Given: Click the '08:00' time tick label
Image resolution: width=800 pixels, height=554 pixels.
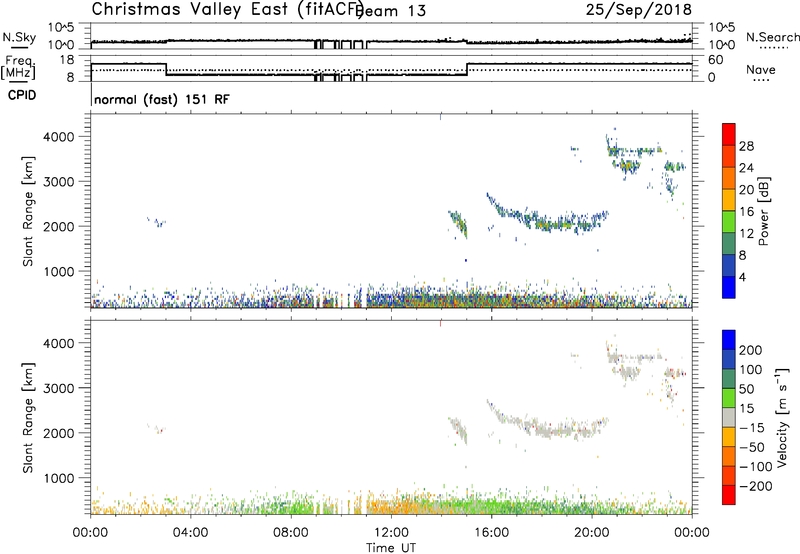Looking at the screenshot, I should pos(291,533).
